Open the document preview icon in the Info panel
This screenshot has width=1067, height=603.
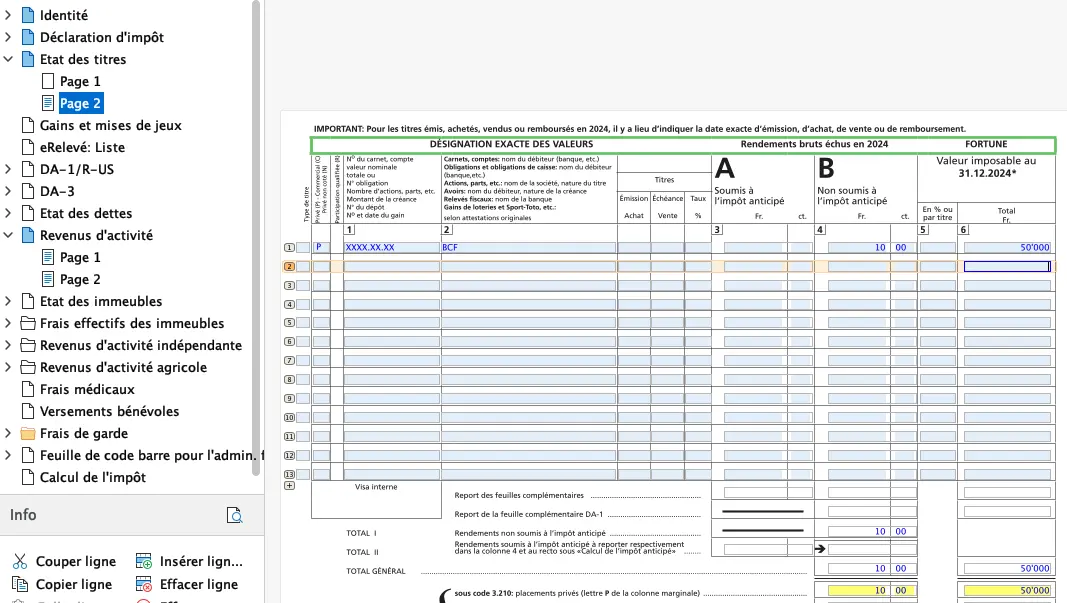234,515
